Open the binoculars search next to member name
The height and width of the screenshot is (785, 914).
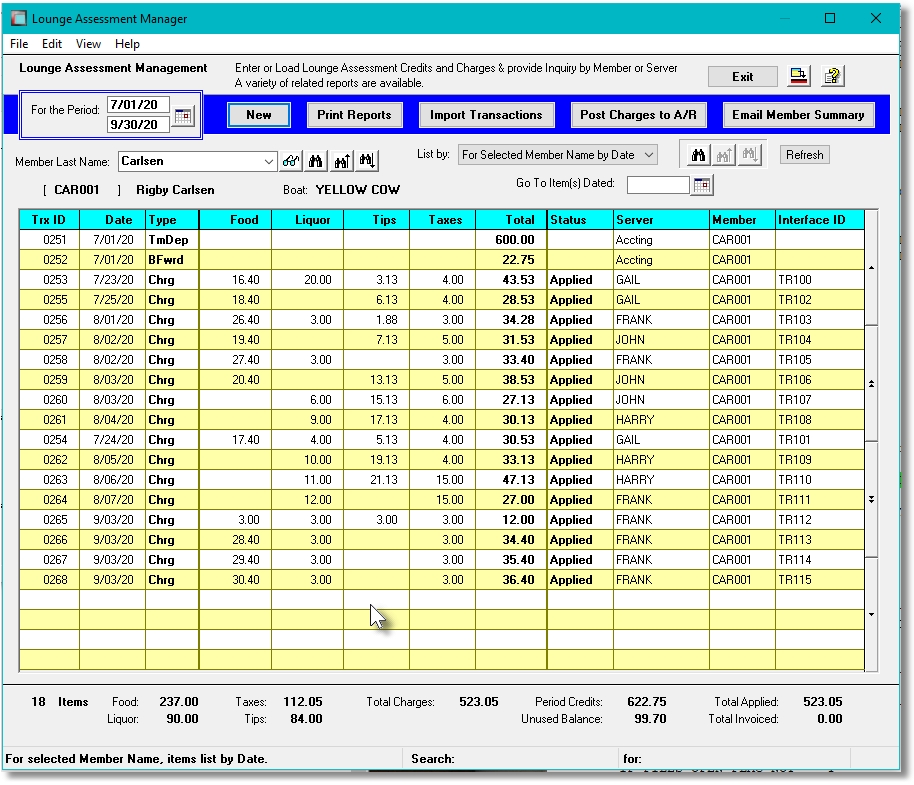(x=316, y=161)
